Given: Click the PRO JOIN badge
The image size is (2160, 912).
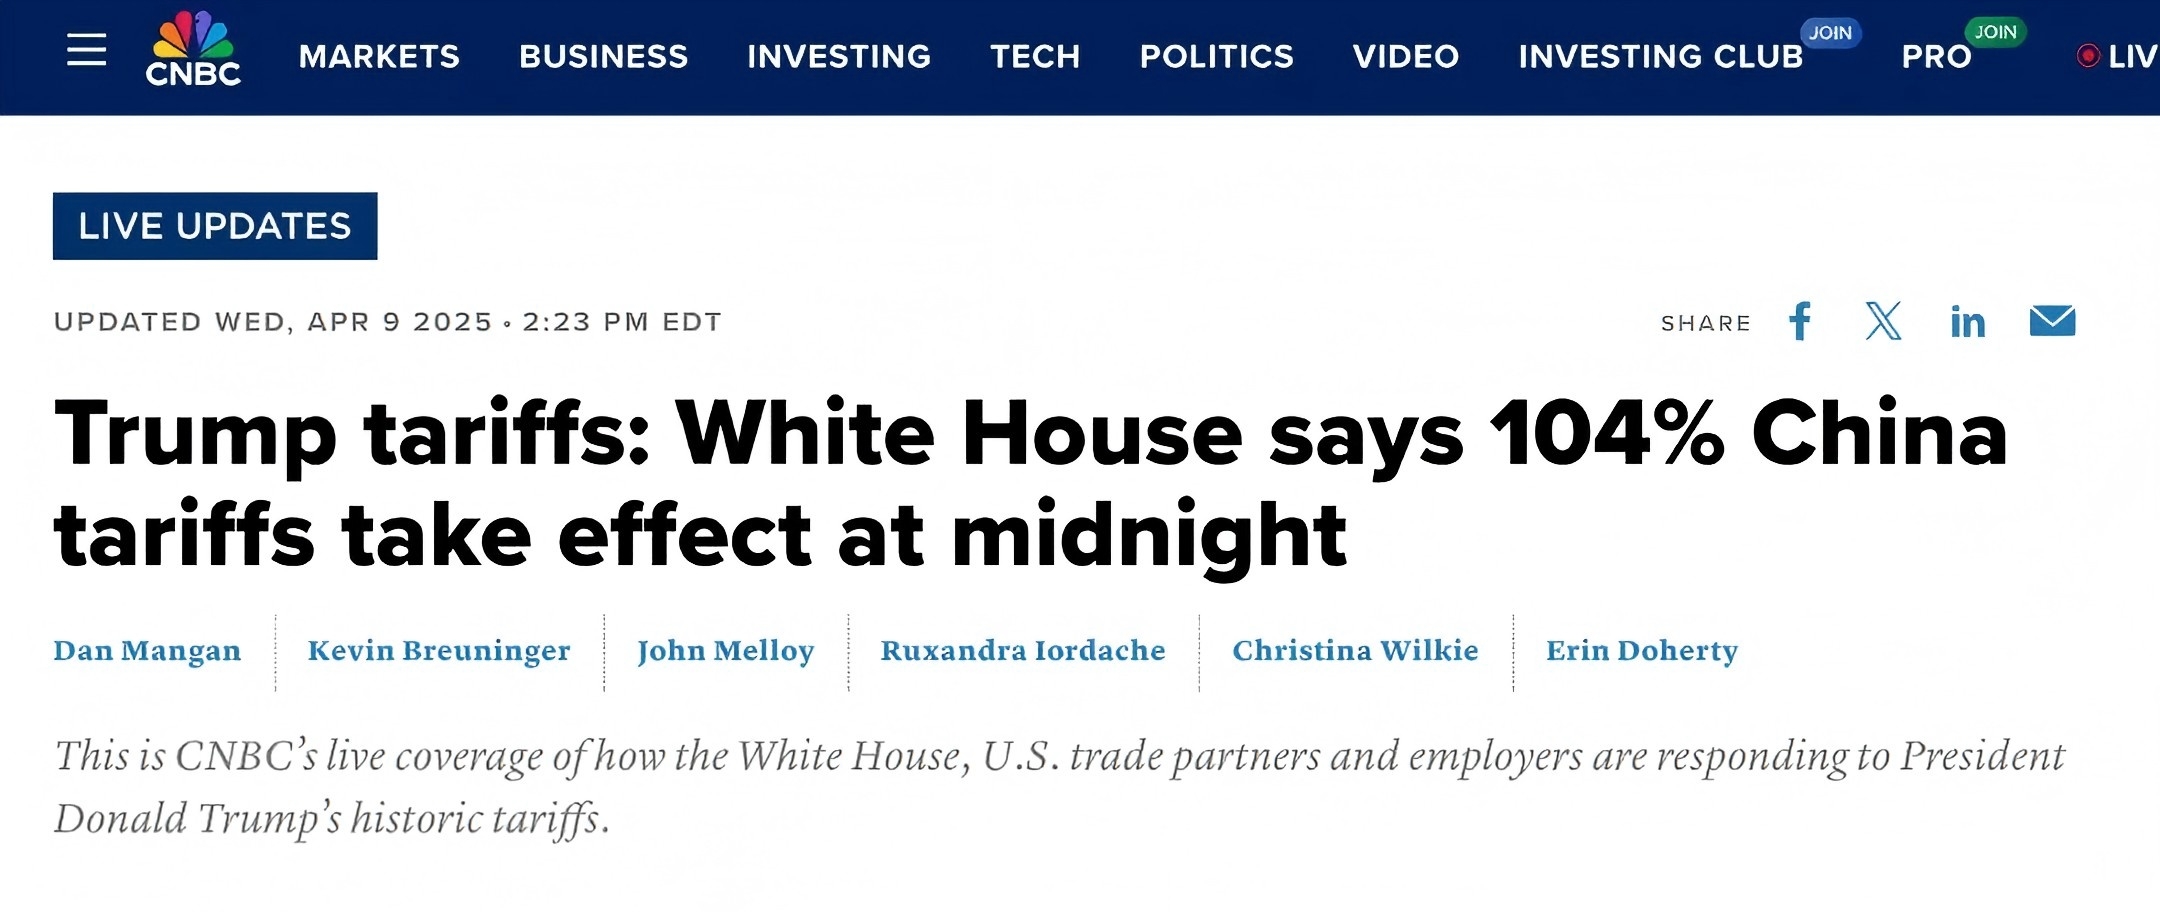Looking at the screenshot, I should click(x=1995, y=32).
